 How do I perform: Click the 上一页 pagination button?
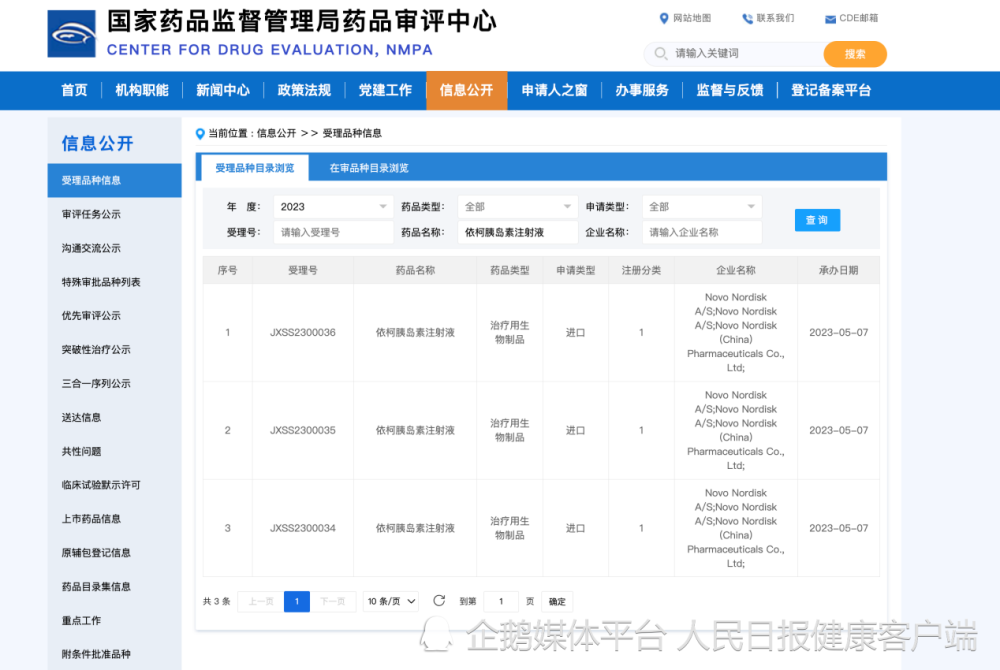pyautogui.click(x=260, y=601)
